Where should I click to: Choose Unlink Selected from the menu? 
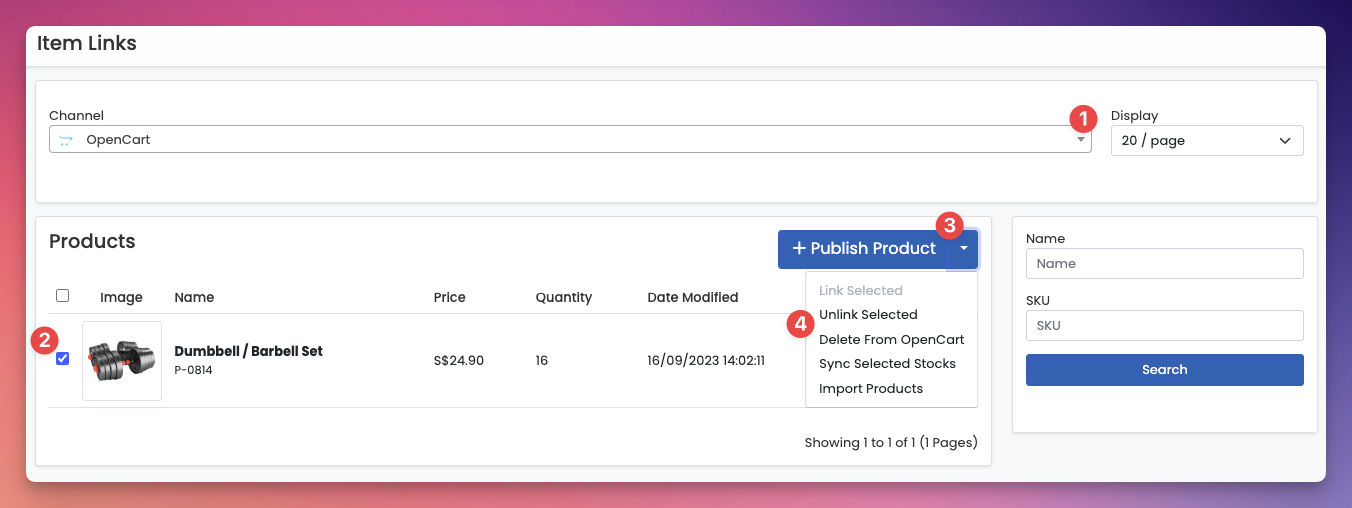click(x=867, y=315)
